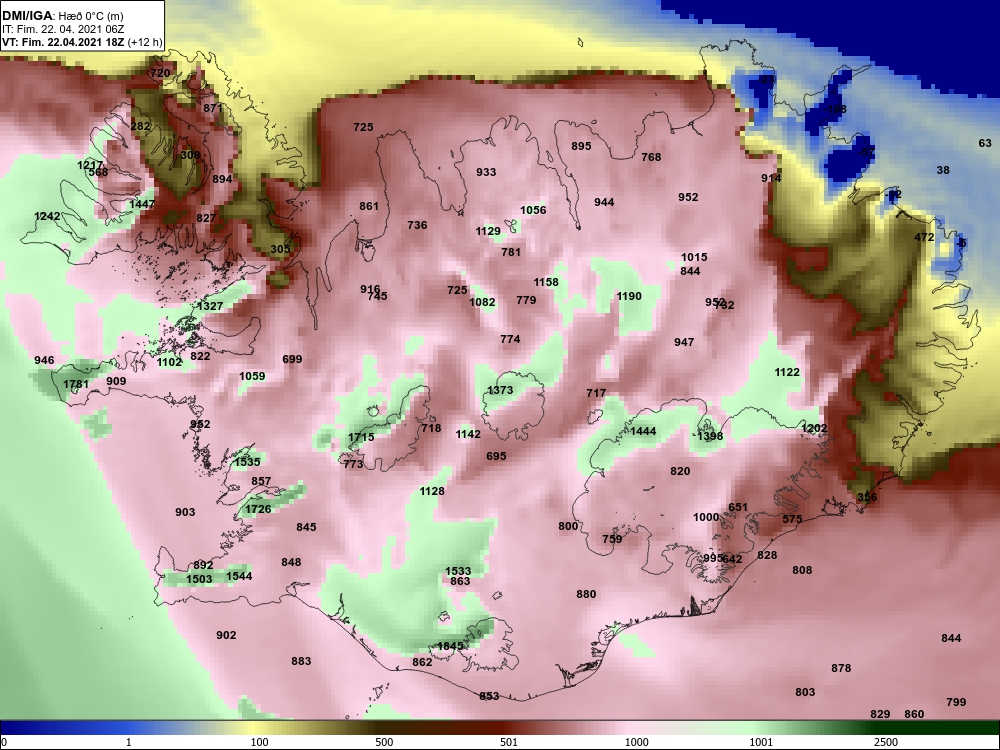Pick the 1715 value label

[361, 437]
